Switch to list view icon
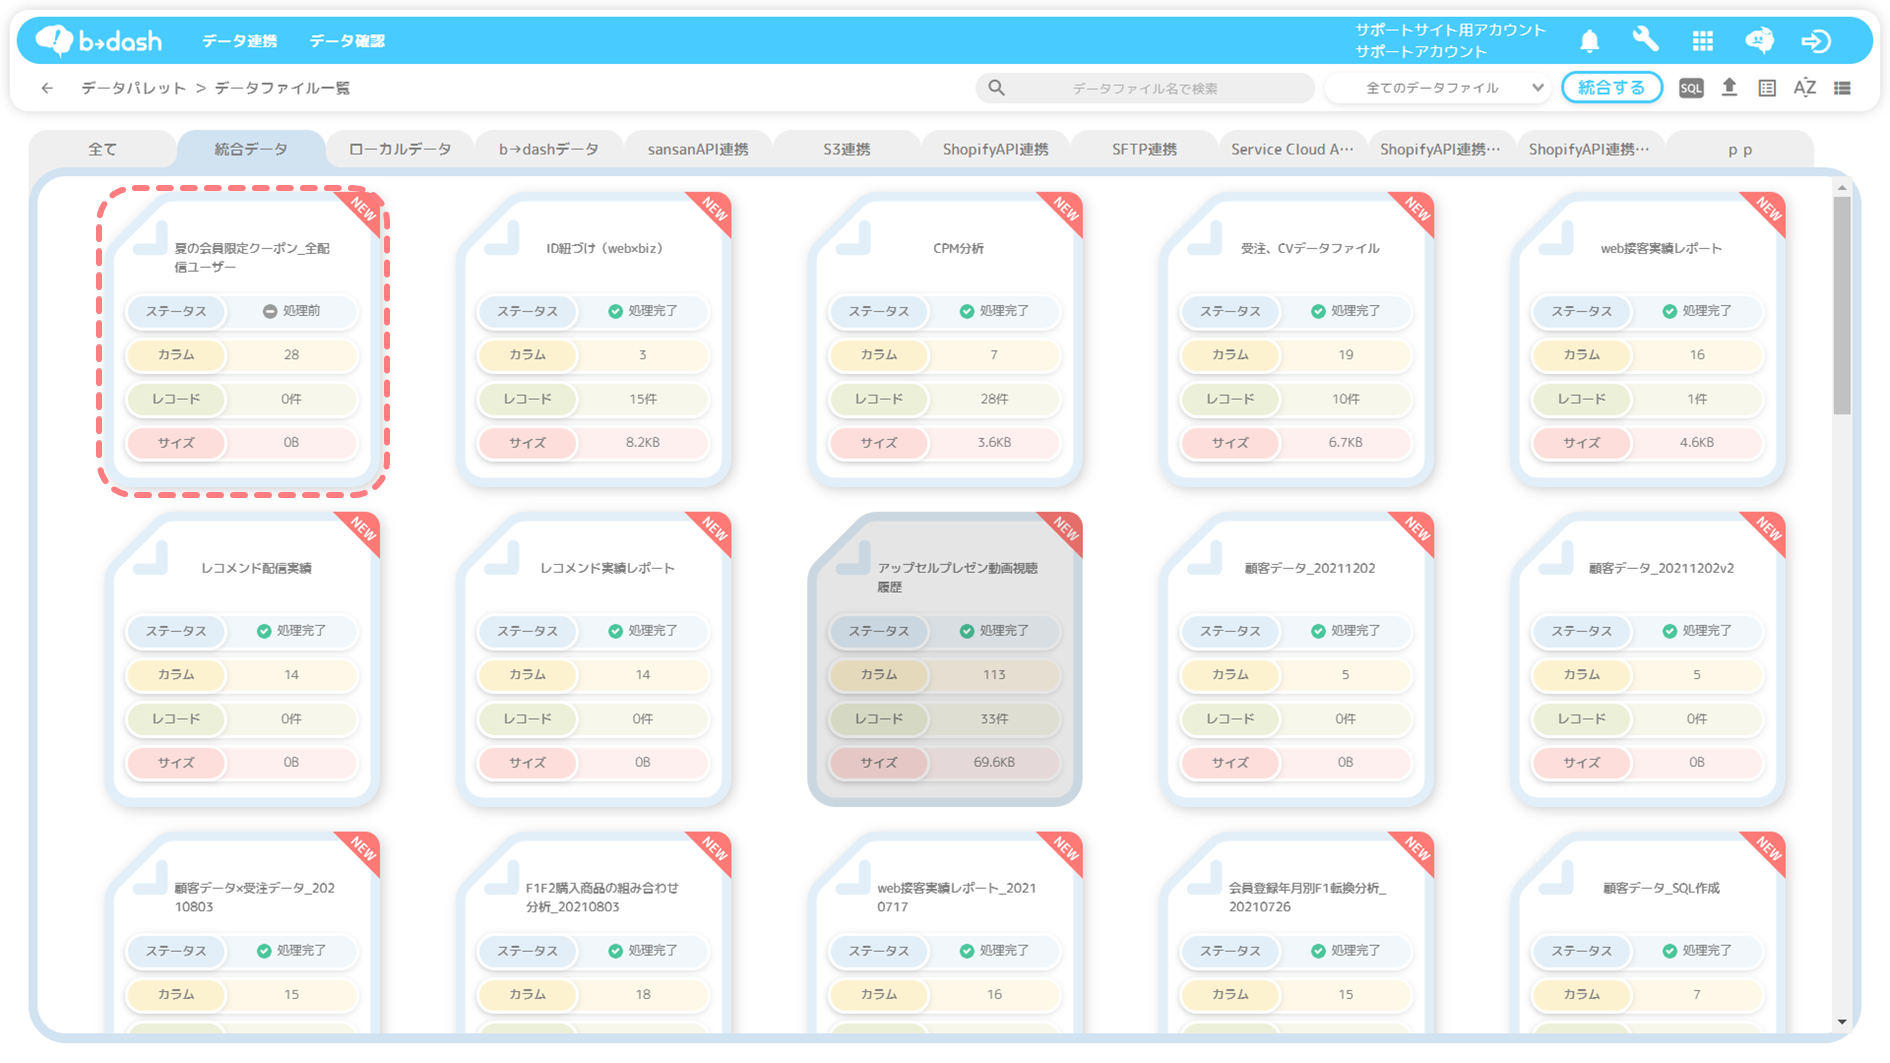This screenshot has width=1890, height=1063. (x=1842, y=88)
